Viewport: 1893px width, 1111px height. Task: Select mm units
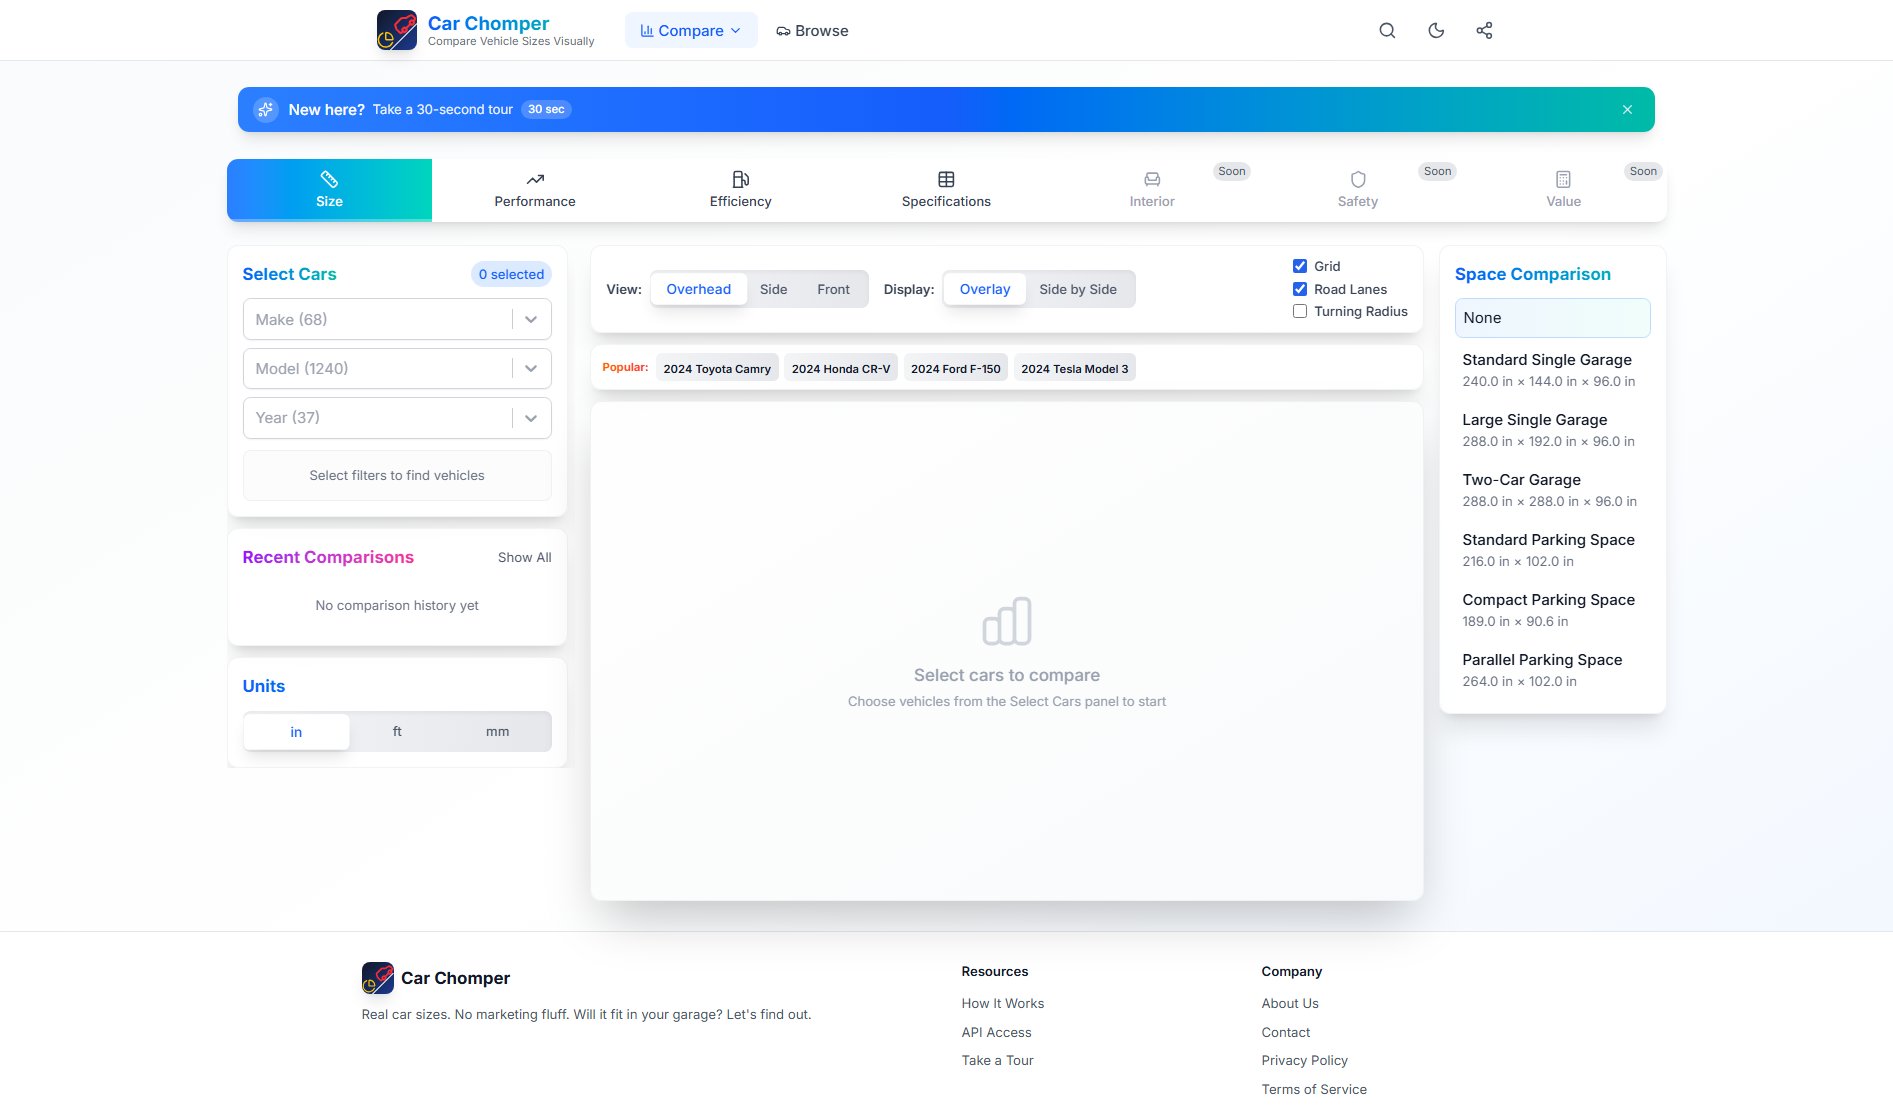[x=497, y=732]
